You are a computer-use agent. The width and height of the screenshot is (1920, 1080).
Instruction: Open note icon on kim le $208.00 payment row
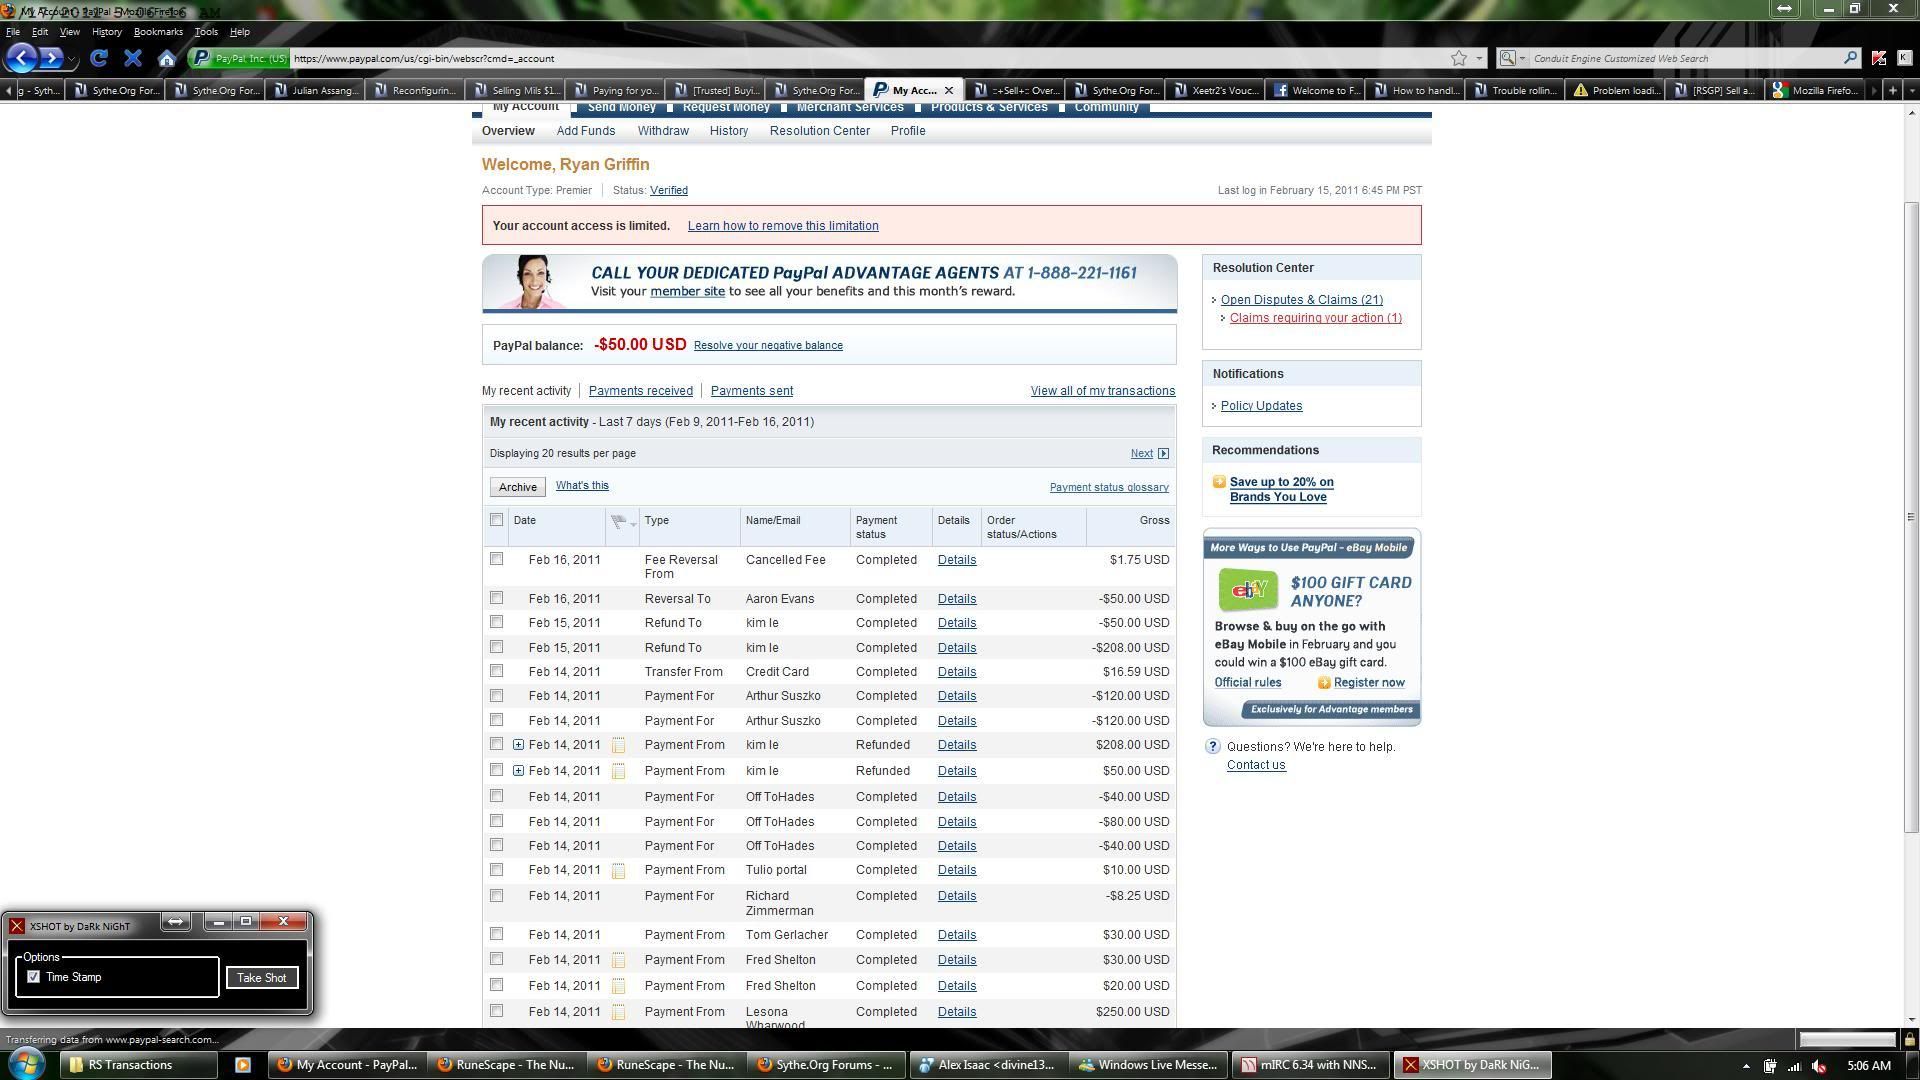click(618, 745)
